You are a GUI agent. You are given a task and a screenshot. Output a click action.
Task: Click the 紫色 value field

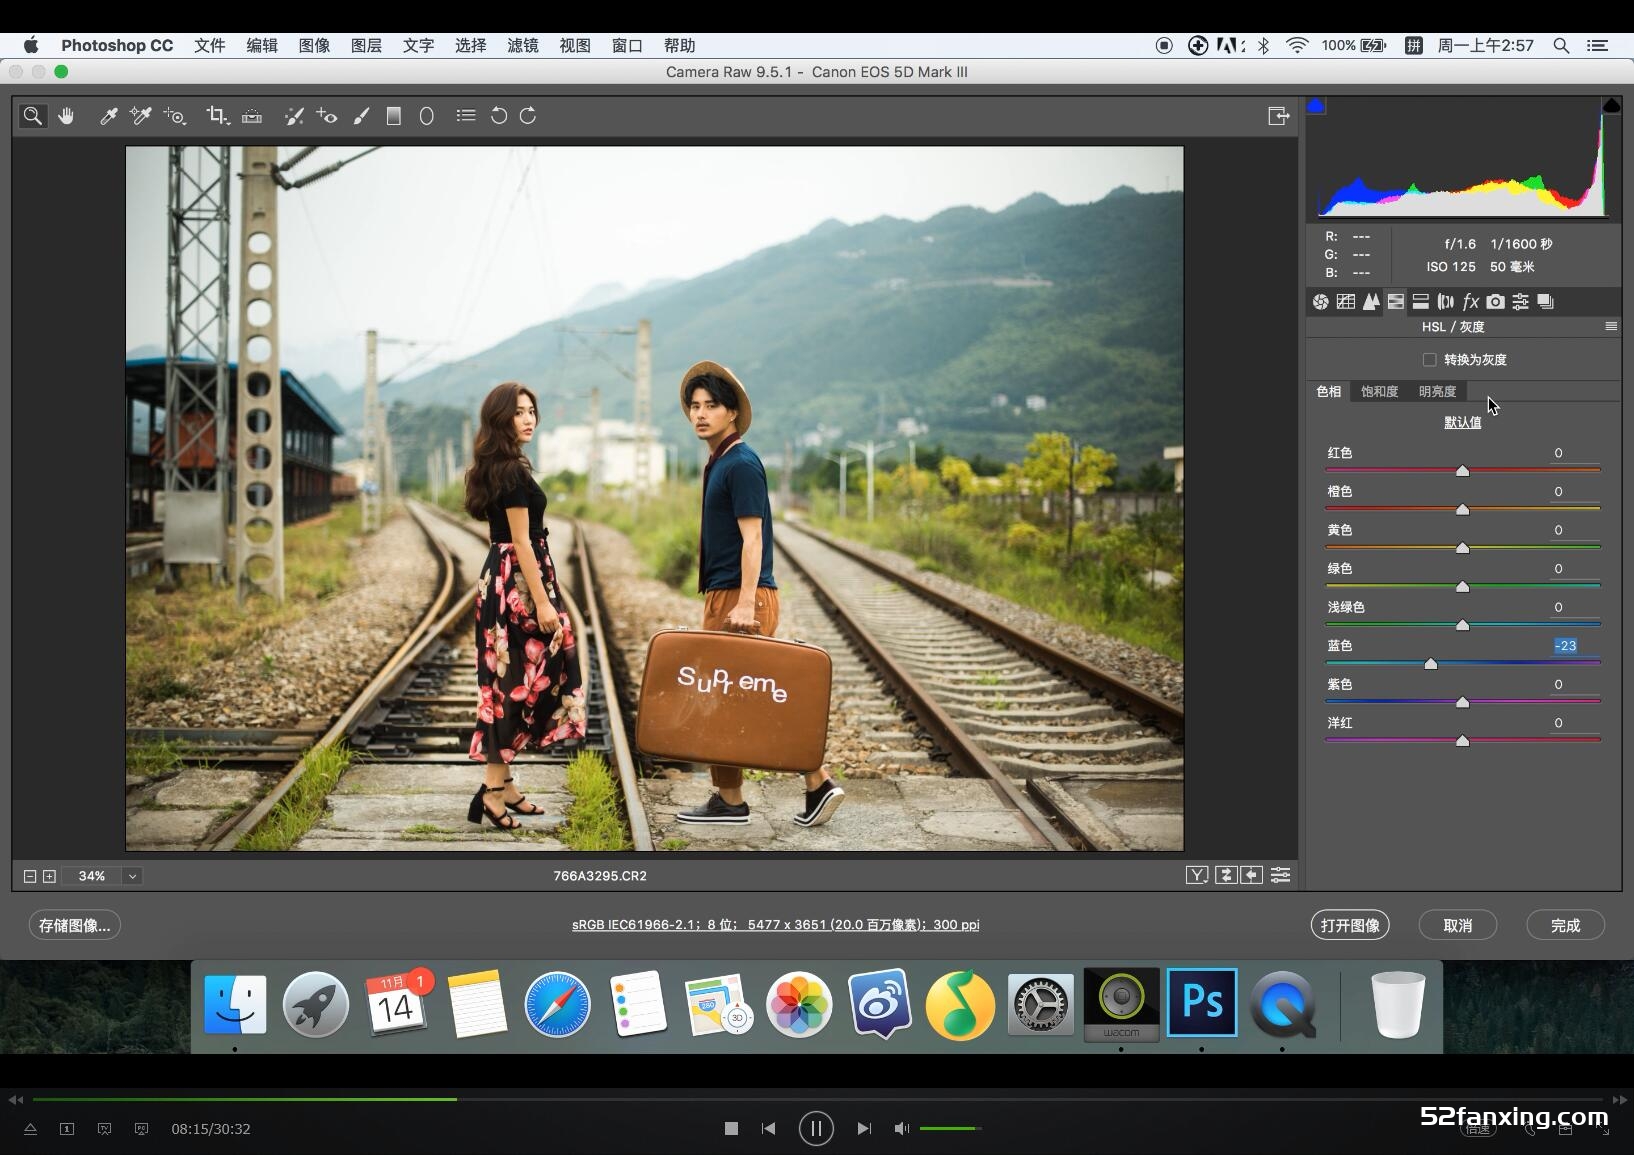pyautogui.click(x=1573, y=685)
